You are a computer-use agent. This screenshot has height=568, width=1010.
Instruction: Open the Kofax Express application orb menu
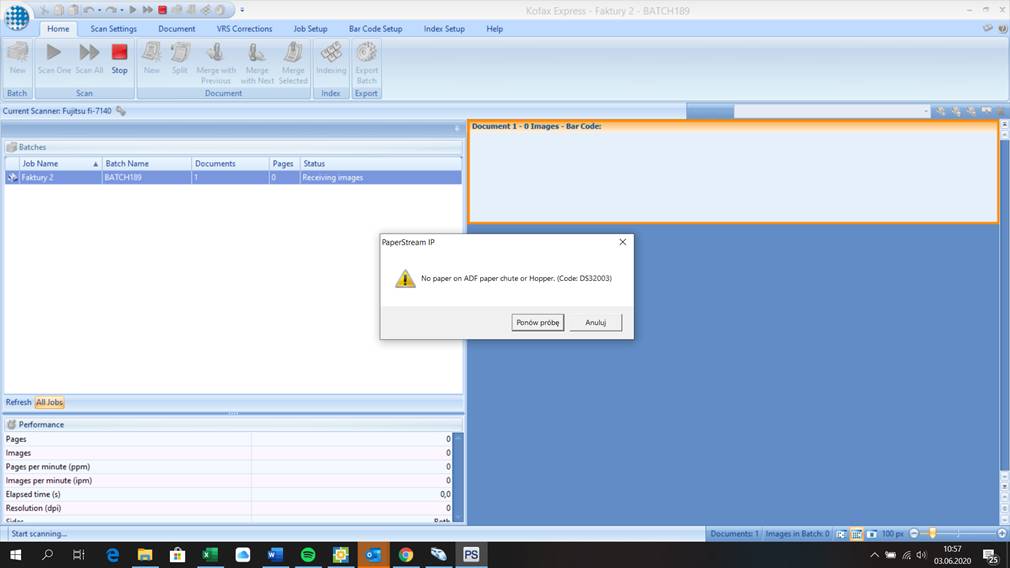pos(17,17)
